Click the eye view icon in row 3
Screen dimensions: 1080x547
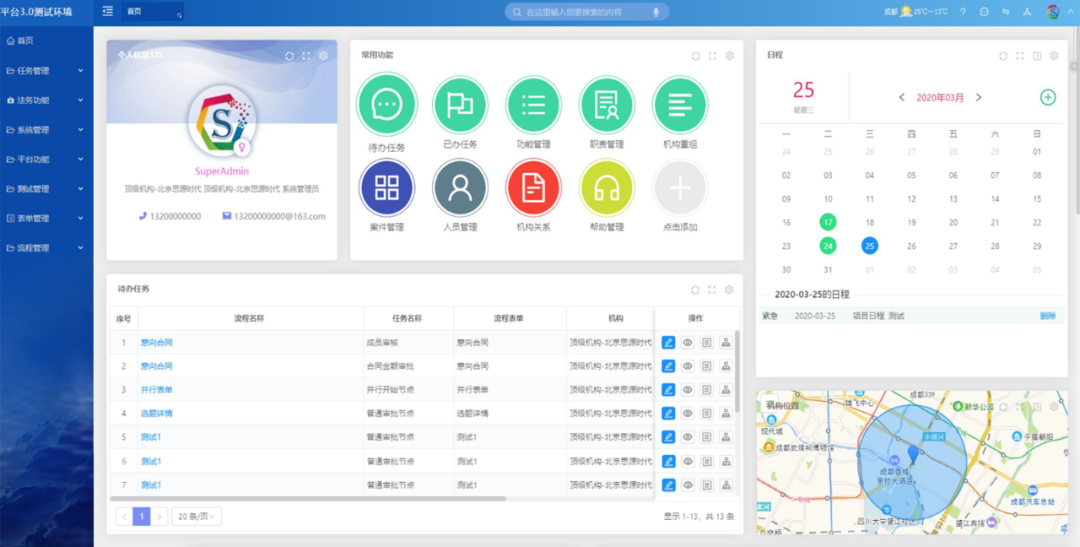pyautogui.click(x=688, y=390)
